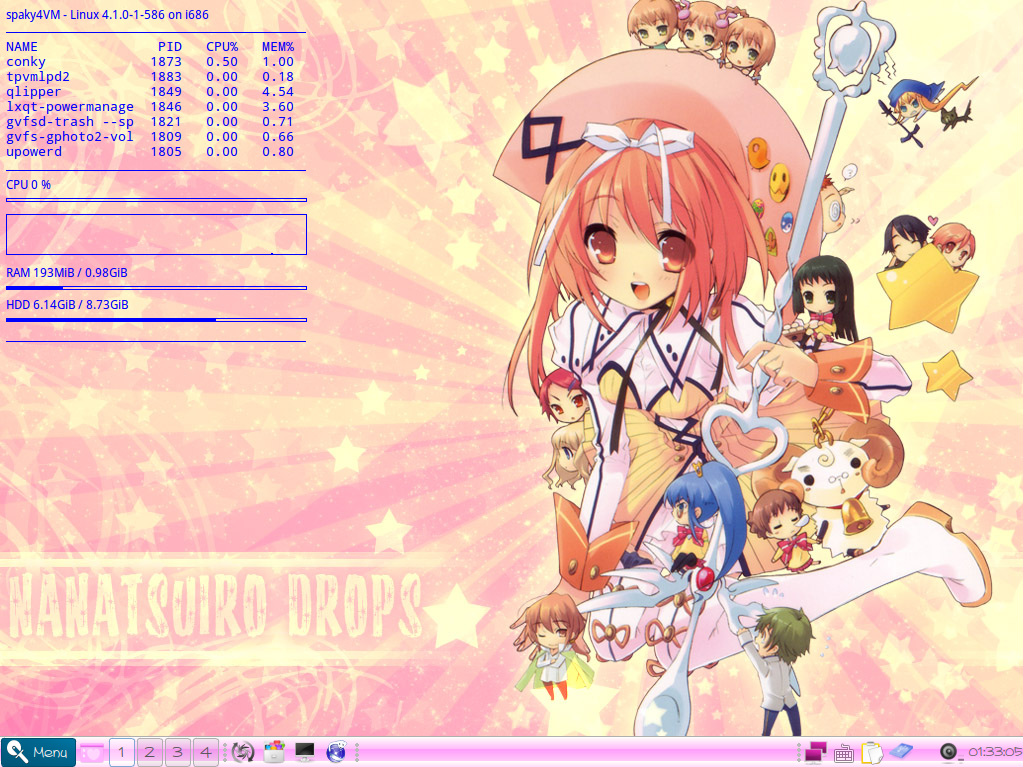The image size is (1023, 767).
Task: Switch to workspace 4
Action: pos(206,752)
